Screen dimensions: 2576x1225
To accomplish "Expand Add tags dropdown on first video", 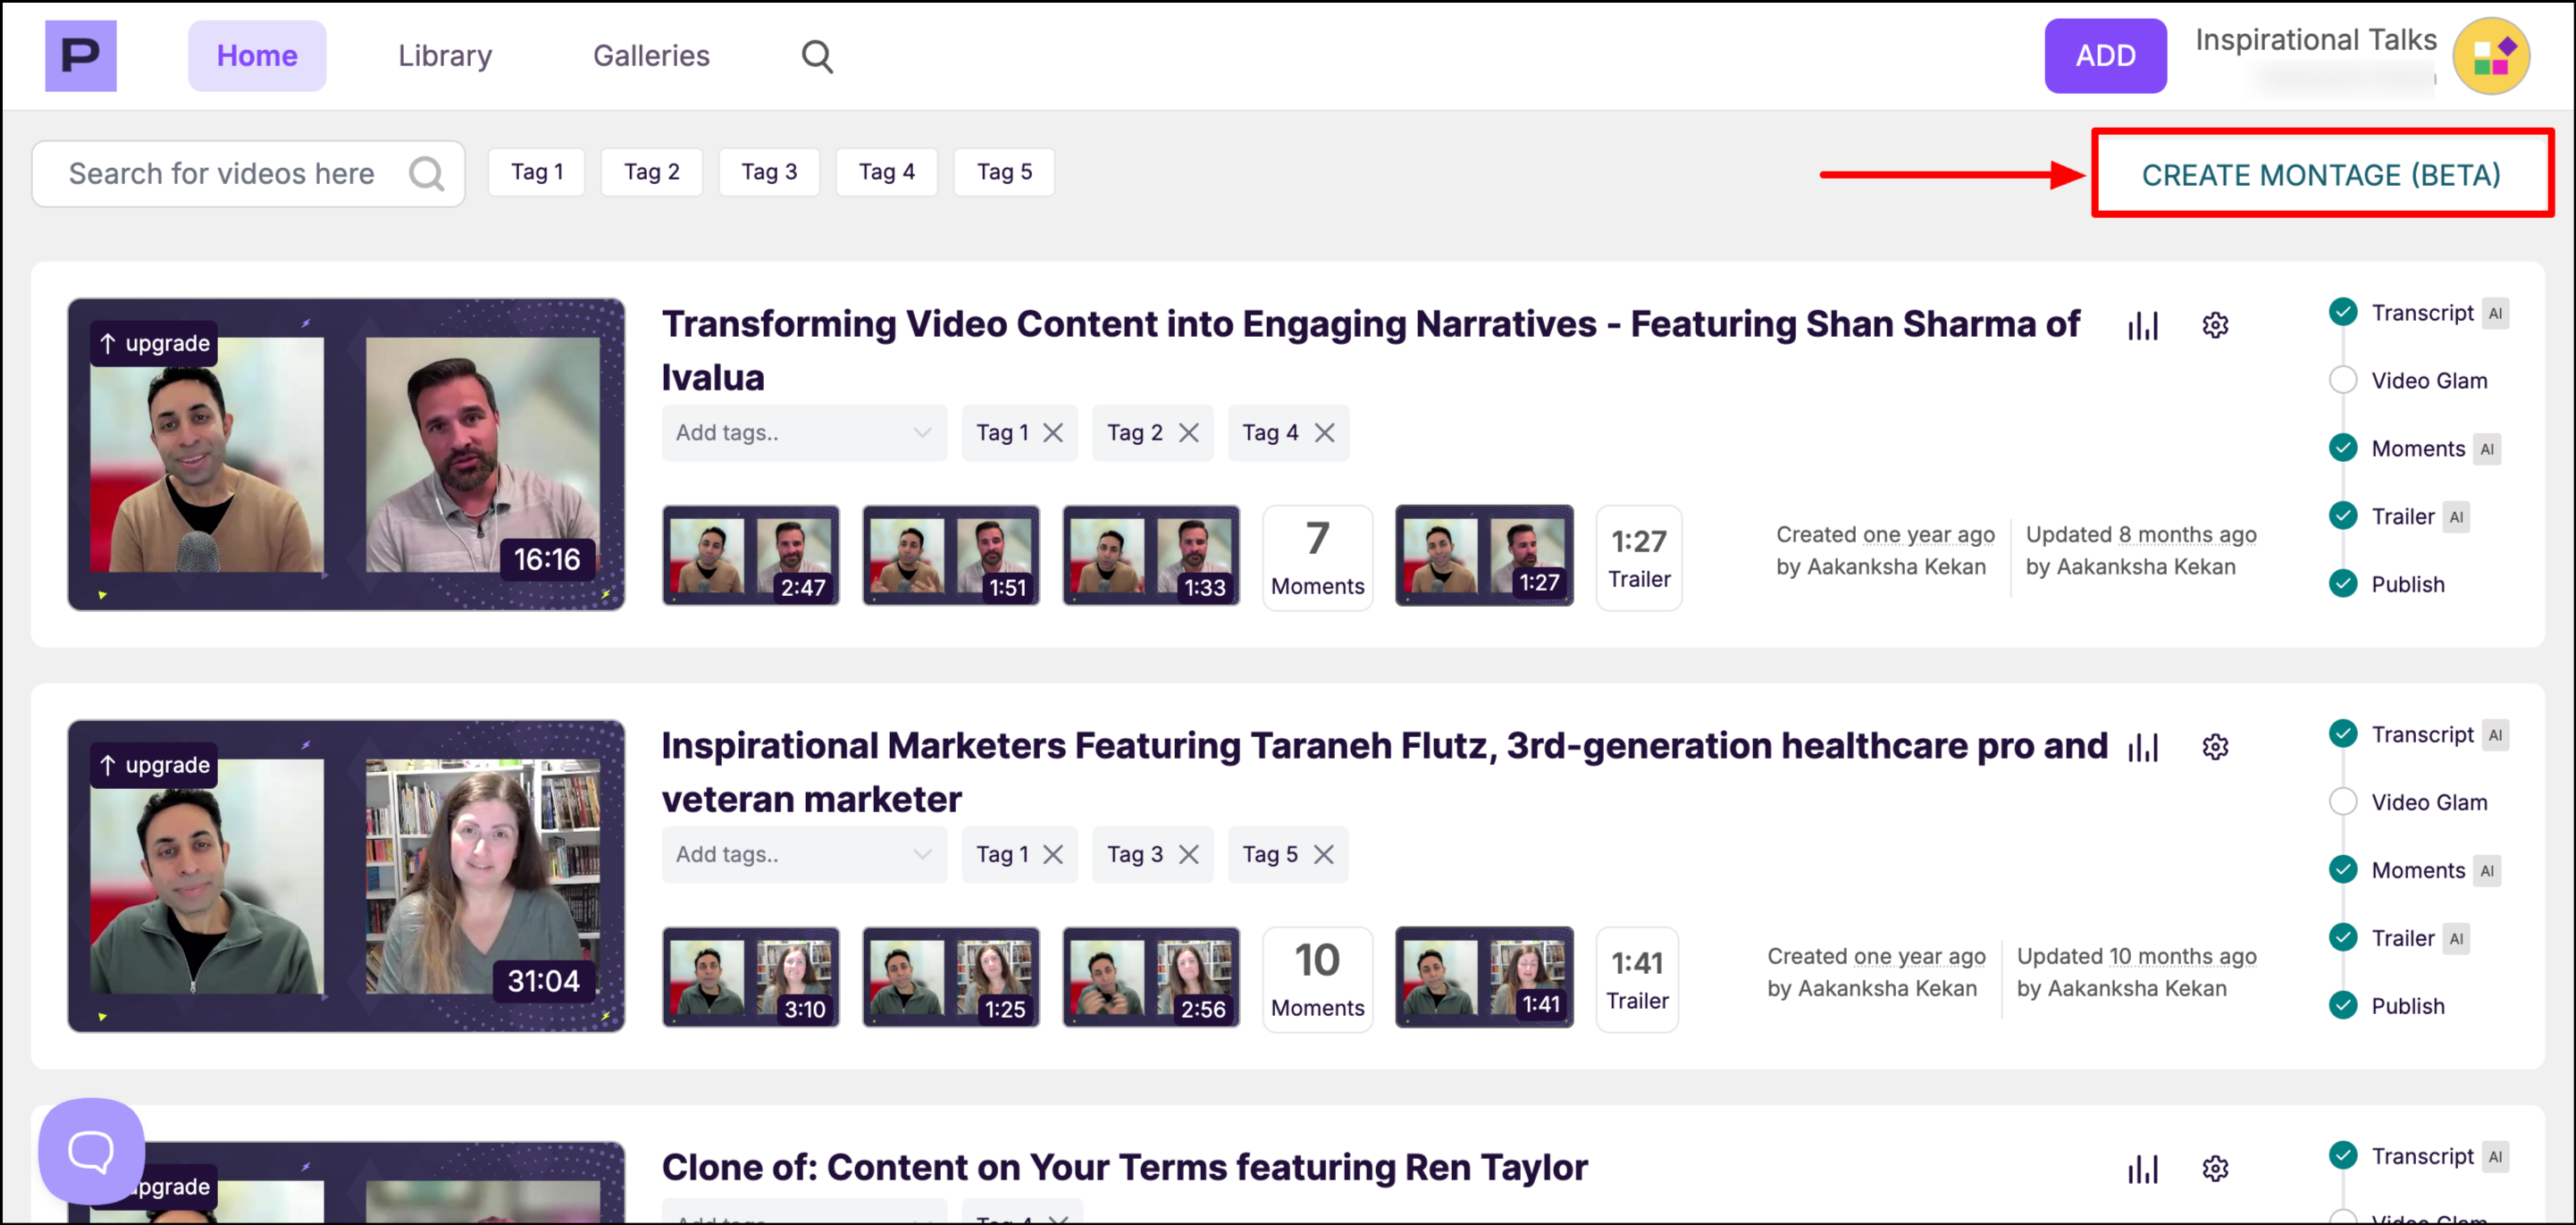I will [803, 433].
